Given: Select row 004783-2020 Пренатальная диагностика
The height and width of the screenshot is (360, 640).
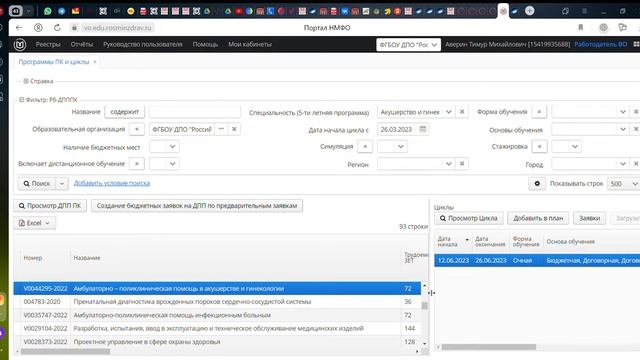Looking at the screenshot, I should tap(217, 302).
